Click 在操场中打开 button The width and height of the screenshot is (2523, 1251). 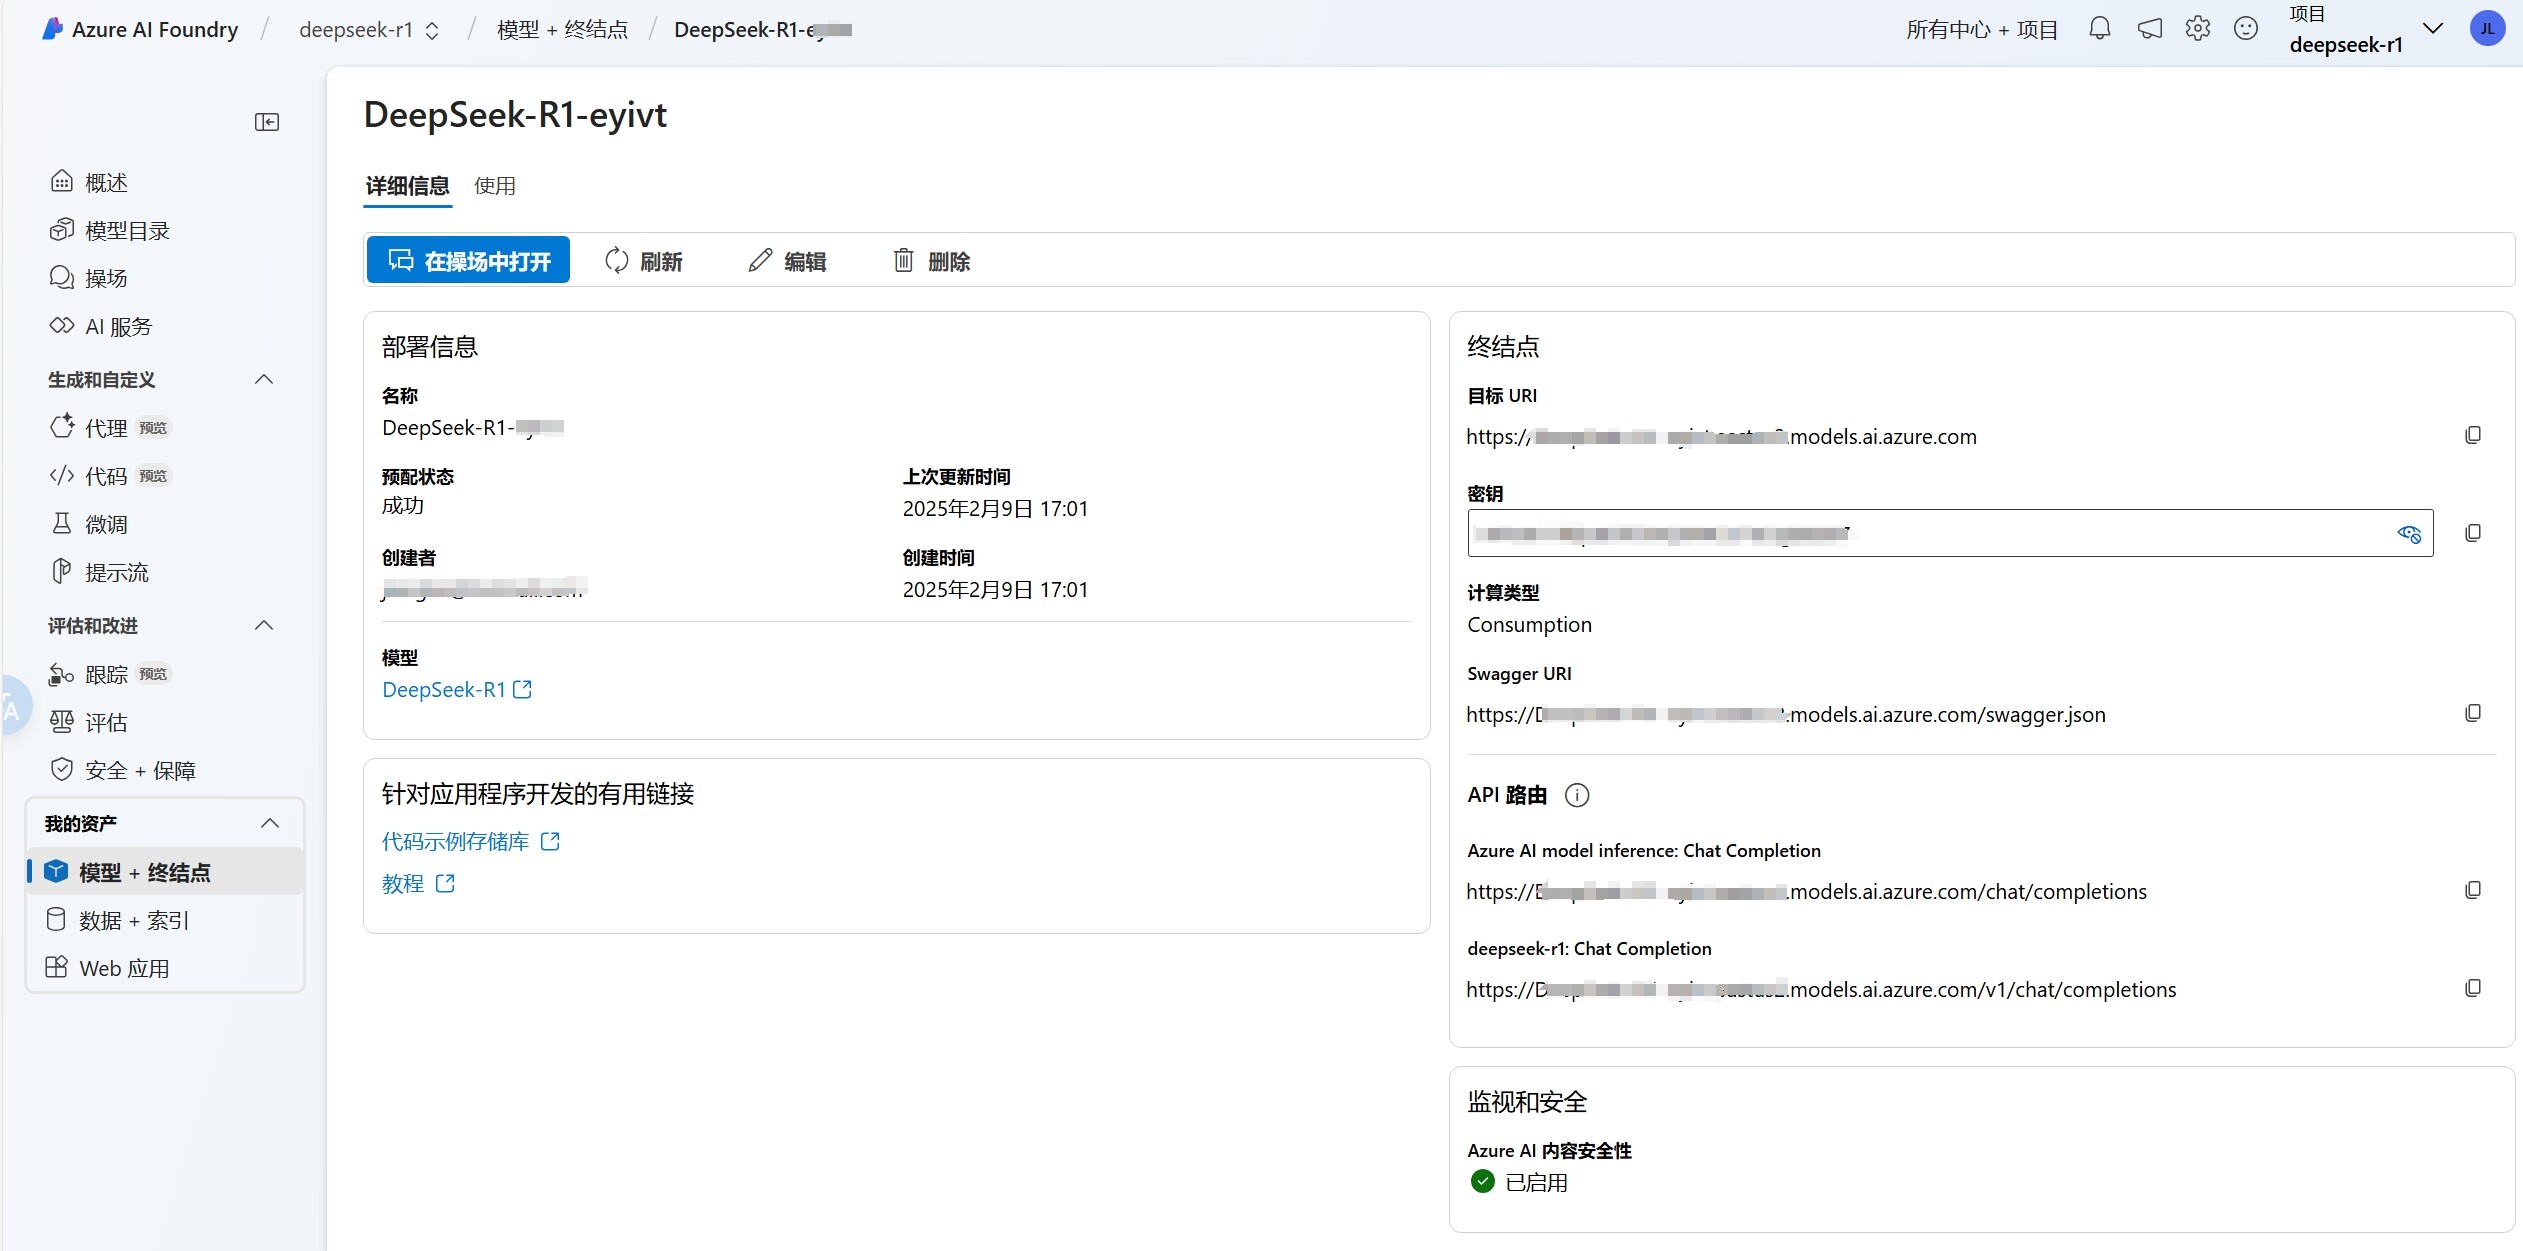468,260
